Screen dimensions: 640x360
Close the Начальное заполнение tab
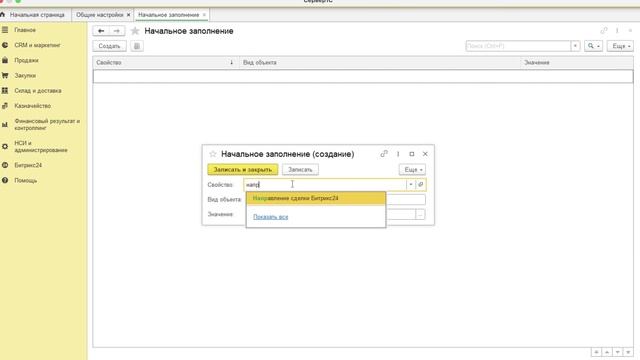pos(204,15)
